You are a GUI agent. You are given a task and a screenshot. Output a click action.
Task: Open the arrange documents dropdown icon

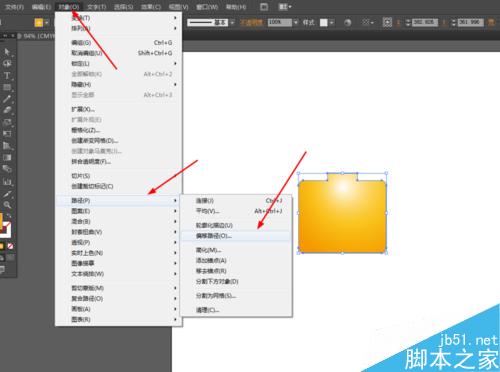point(285,7)
